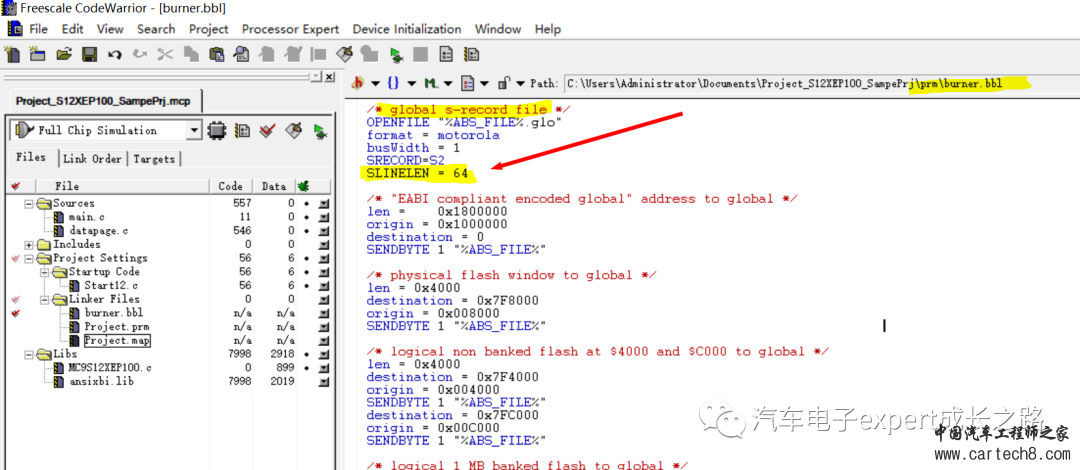Open the Help menu
Image resolution: width=1080 pixels, height=470 pixels.
coord(548,29)
